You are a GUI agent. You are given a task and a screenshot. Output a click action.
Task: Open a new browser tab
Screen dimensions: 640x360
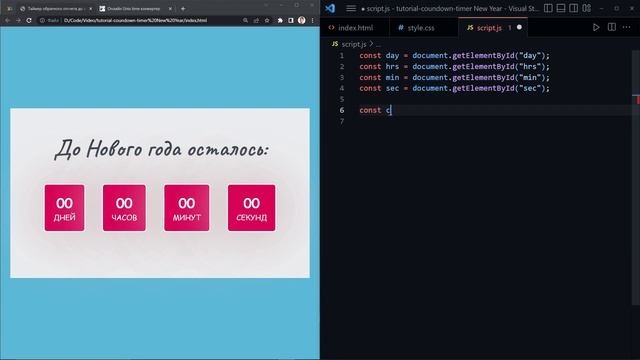coord(183,9)
